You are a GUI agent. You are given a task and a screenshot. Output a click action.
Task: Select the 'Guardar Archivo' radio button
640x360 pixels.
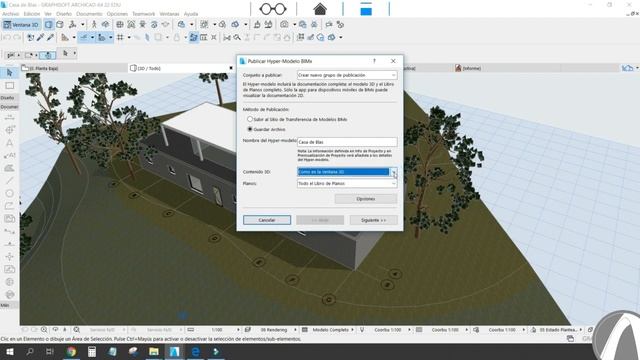250,129
